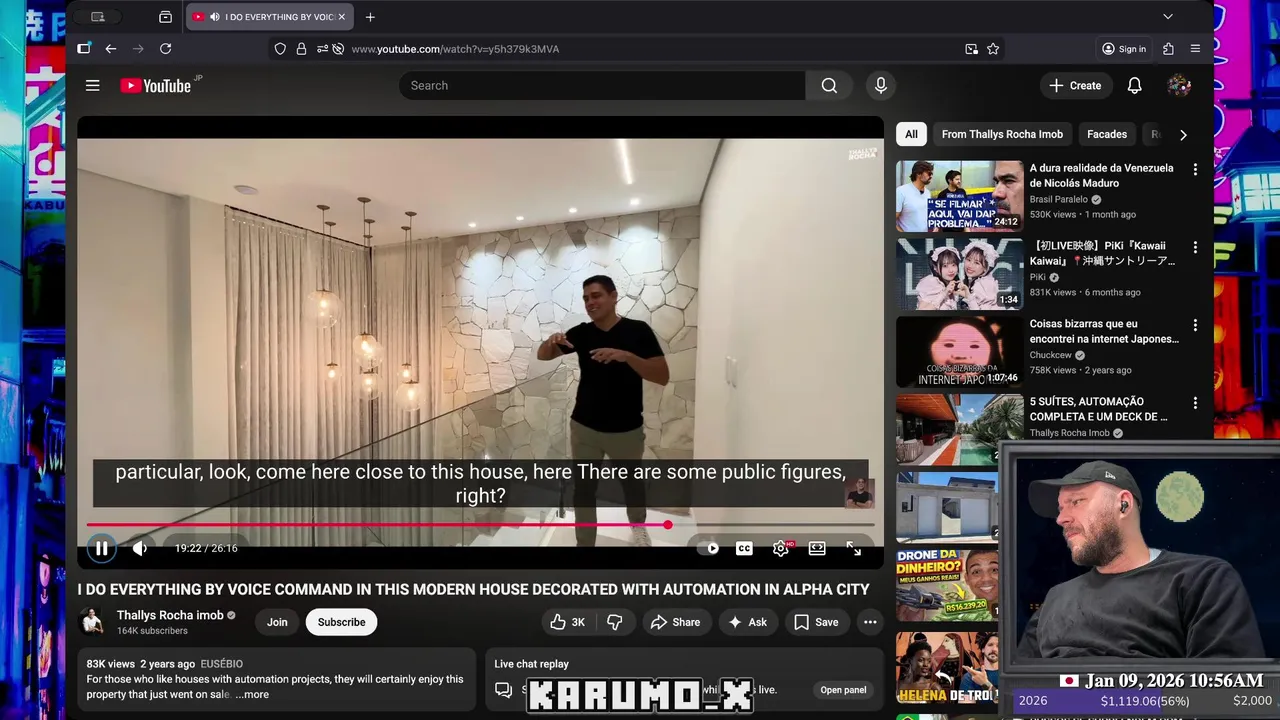1280x720 pixels.
Task: Go back with the browser back arrow
Action: click(x=111, y=49)
